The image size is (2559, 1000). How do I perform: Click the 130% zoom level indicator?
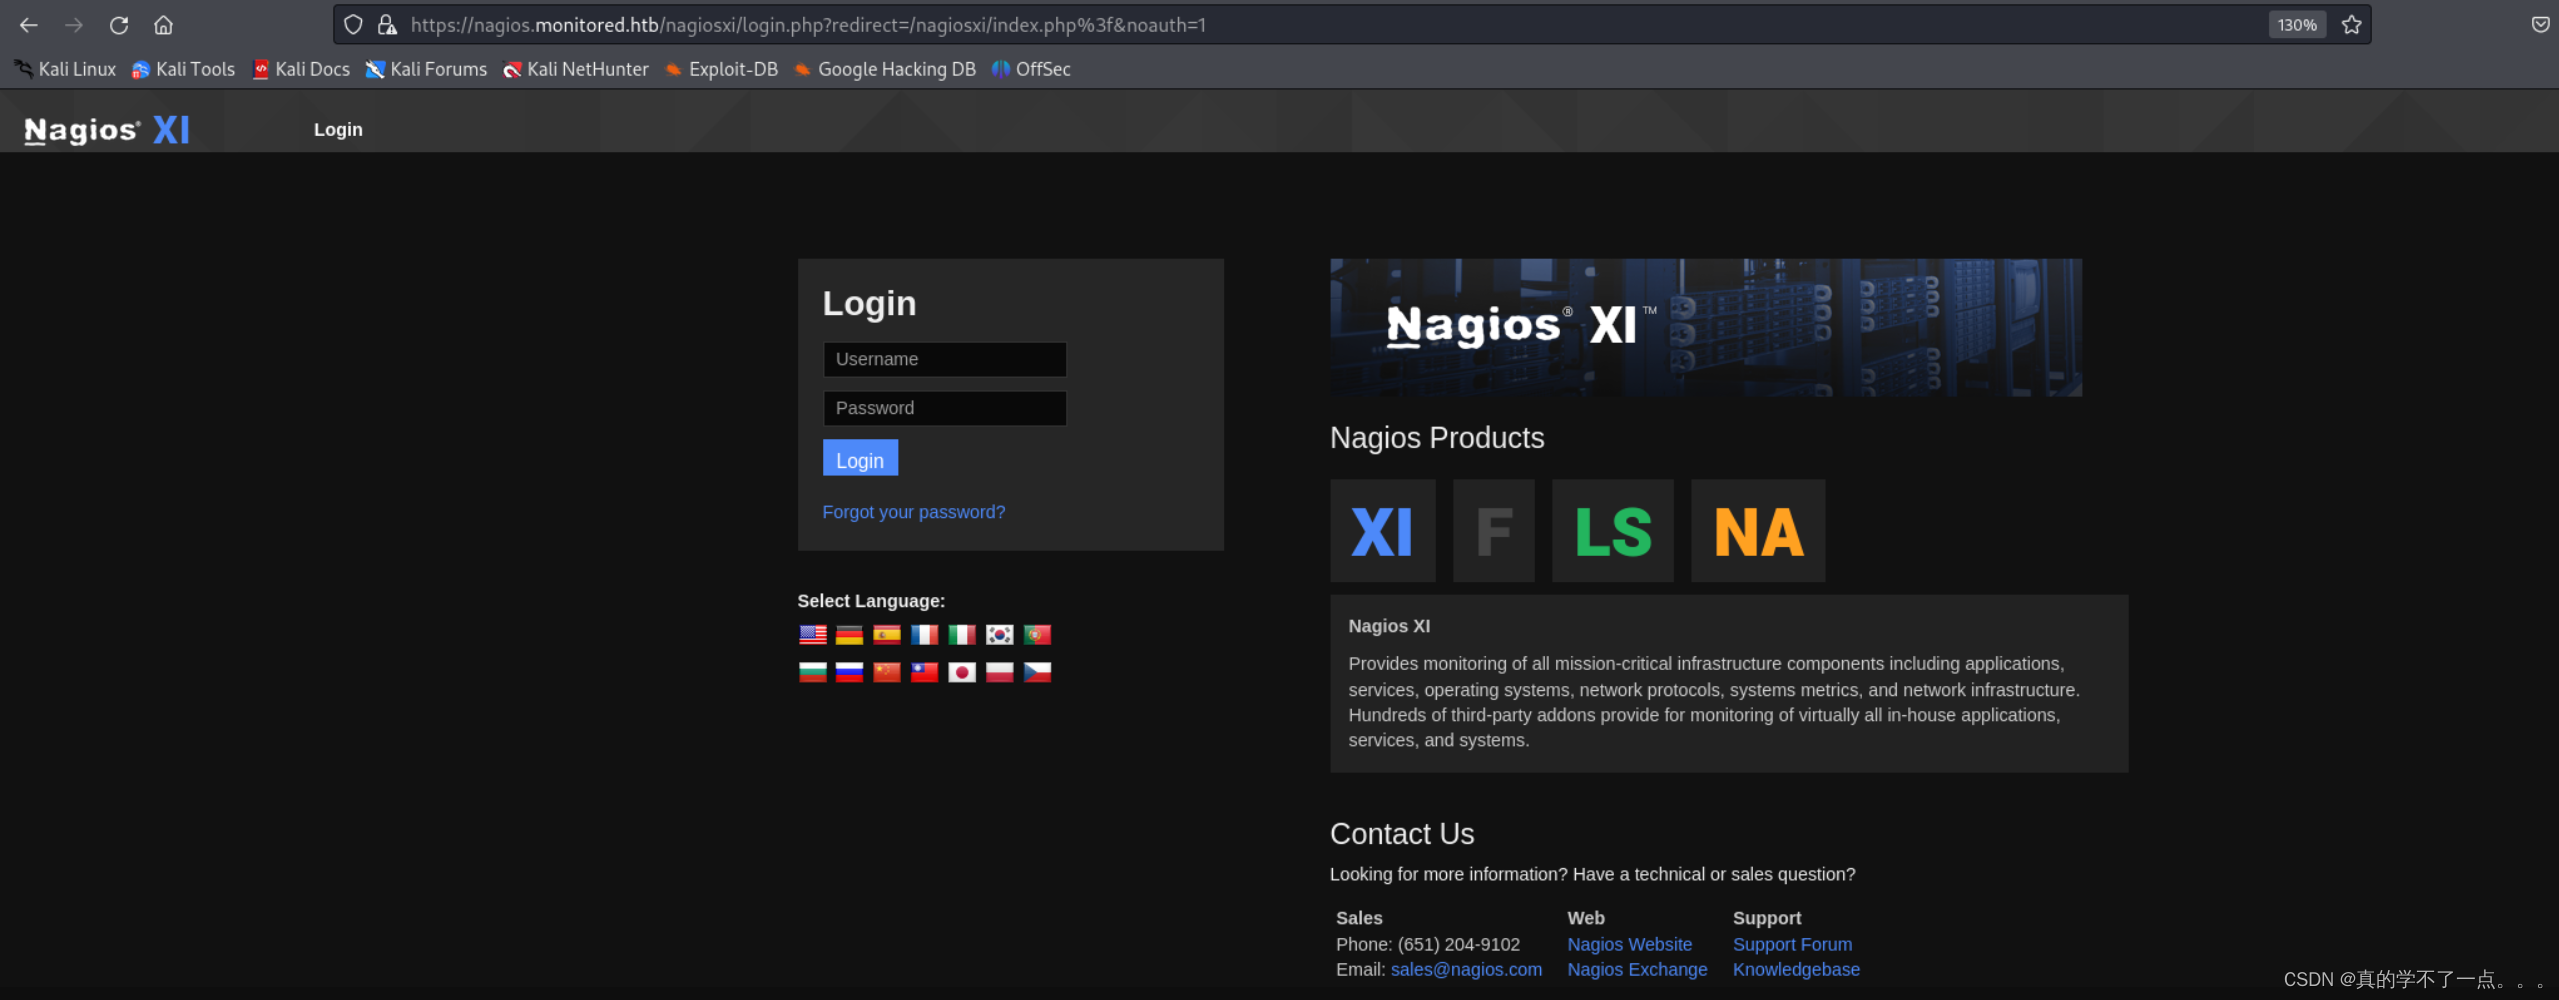[x=2297, y=25]
